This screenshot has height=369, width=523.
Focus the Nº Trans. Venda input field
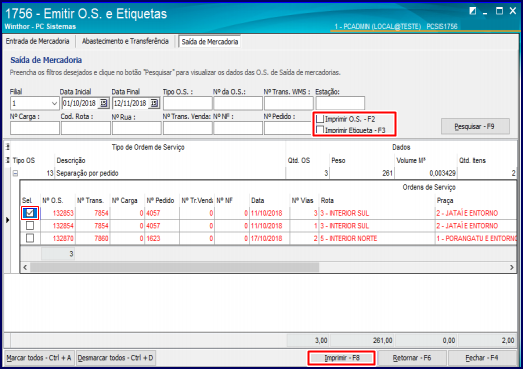pos(187,128)
